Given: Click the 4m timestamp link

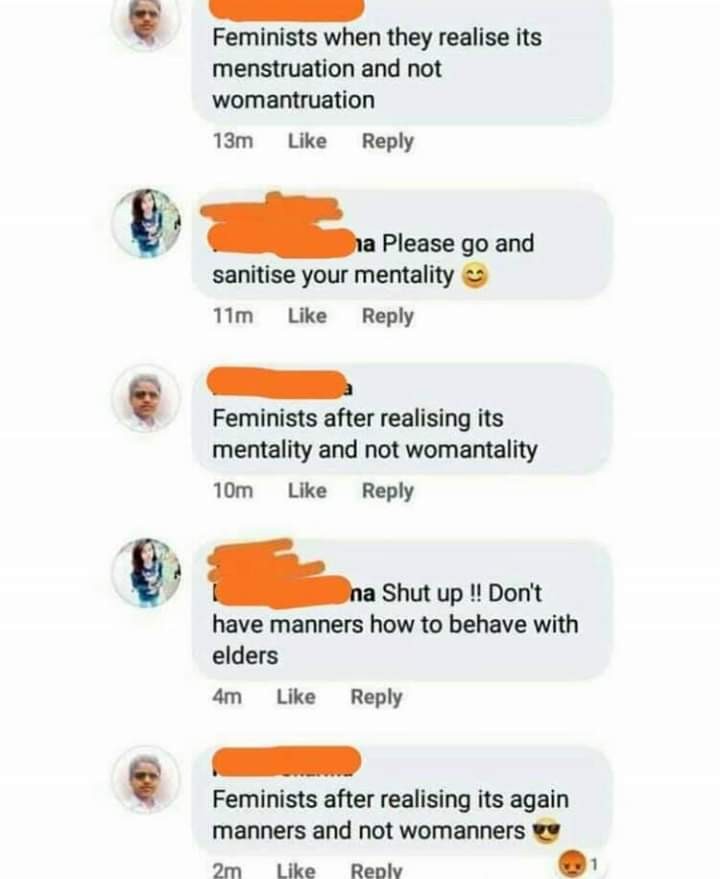Looking at the screenshot, I should [x=227, y=697].
